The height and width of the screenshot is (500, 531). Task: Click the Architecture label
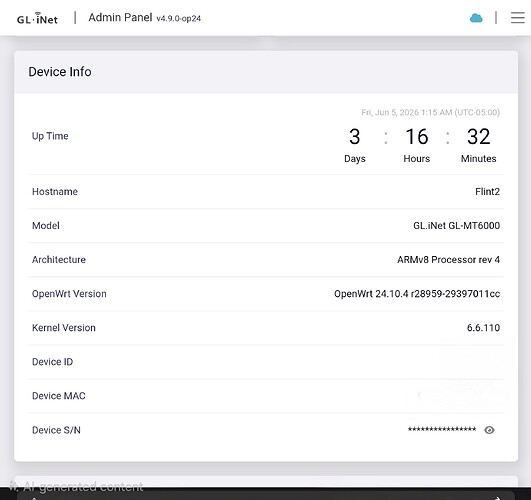(59, 259)
